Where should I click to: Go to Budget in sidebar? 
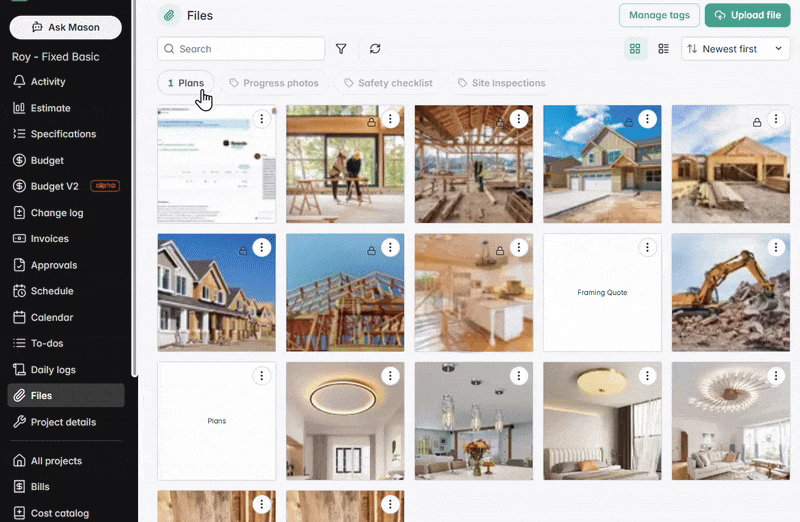coord(47,160)
